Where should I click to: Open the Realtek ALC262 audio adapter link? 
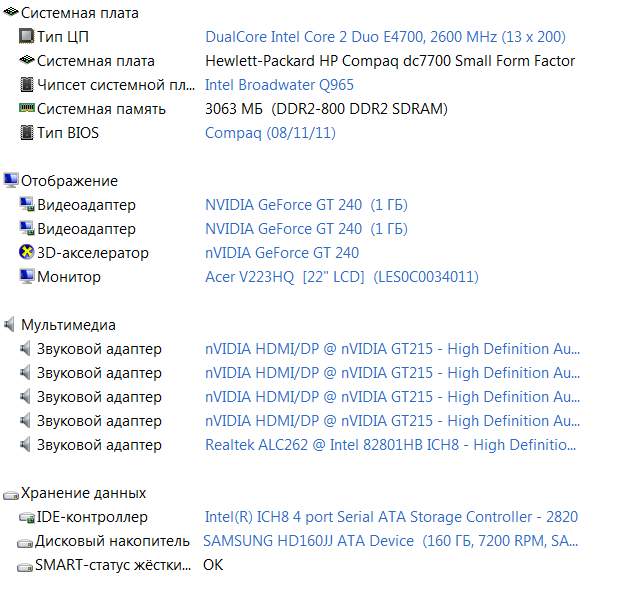coord(392,445)
